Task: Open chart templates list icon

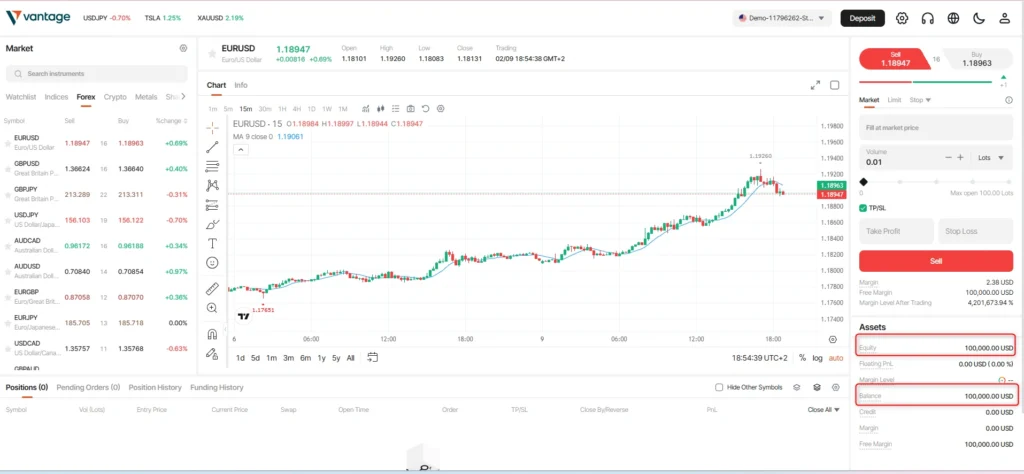Action: tap(396, 108)
